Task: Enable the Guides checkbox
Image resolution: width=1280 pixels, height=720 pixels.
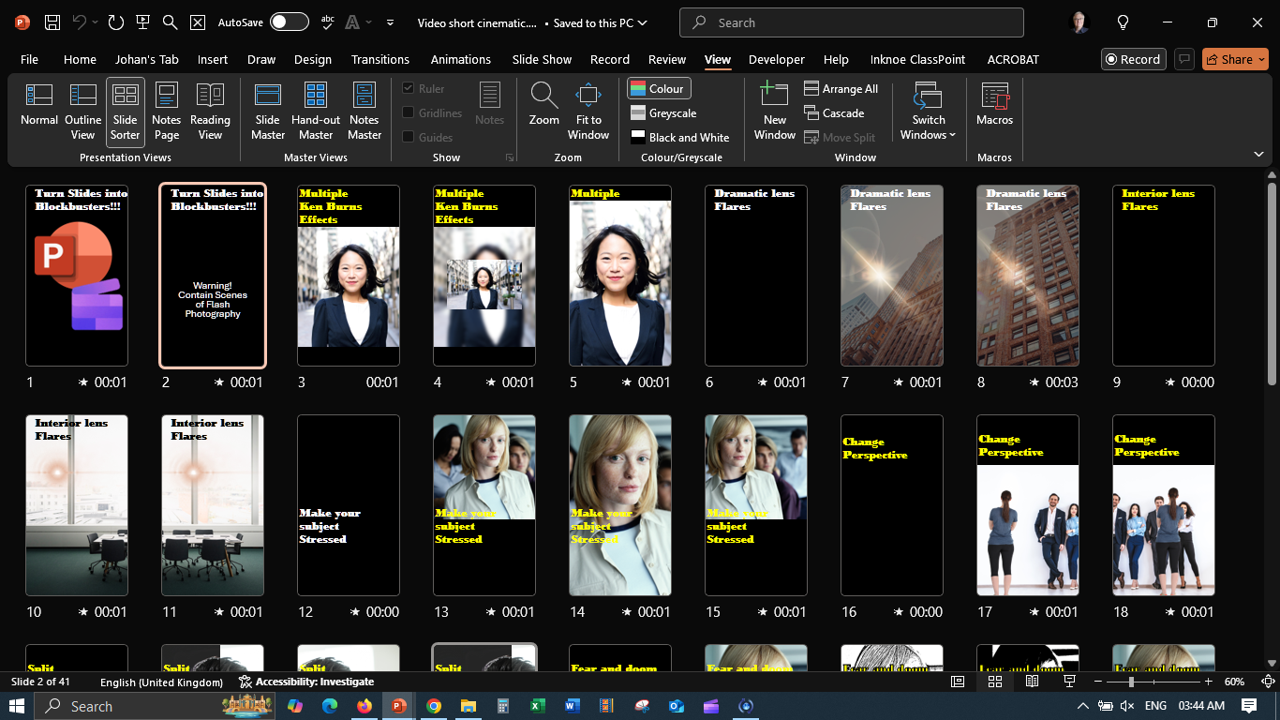Action: [x=408, y=137]
